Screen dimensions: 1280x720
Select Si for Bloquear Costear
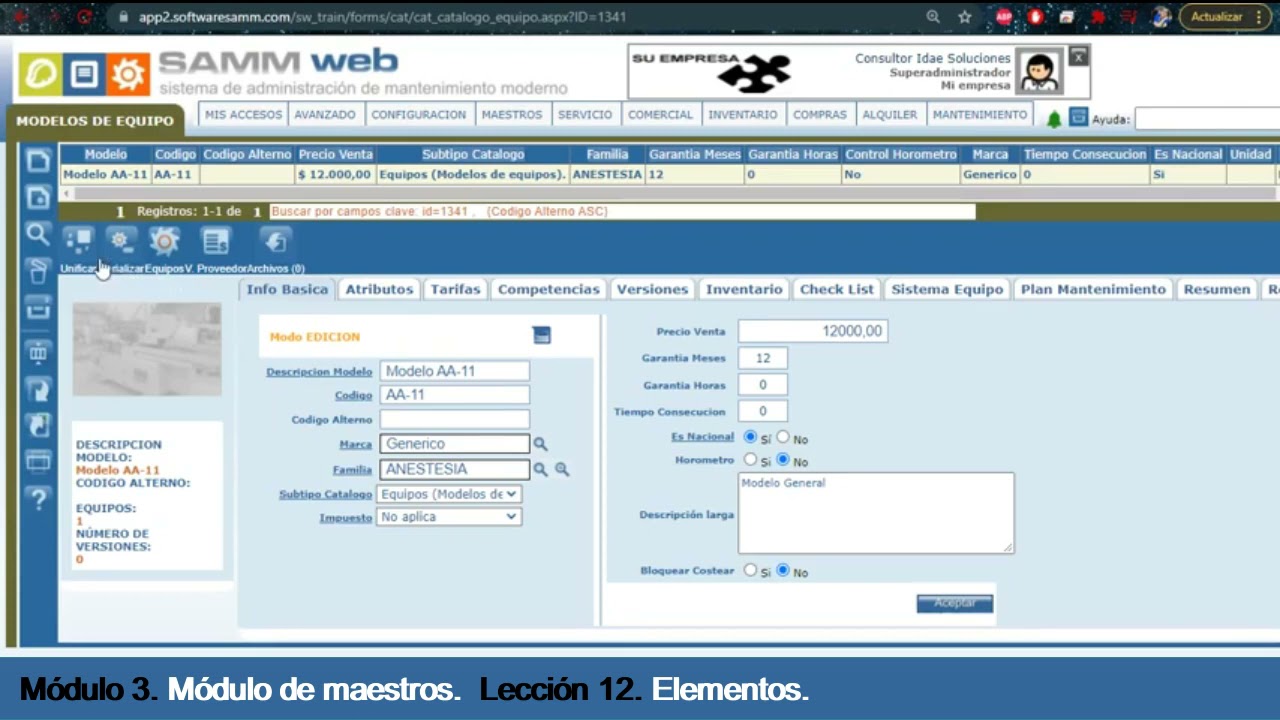tap(750, 570)
